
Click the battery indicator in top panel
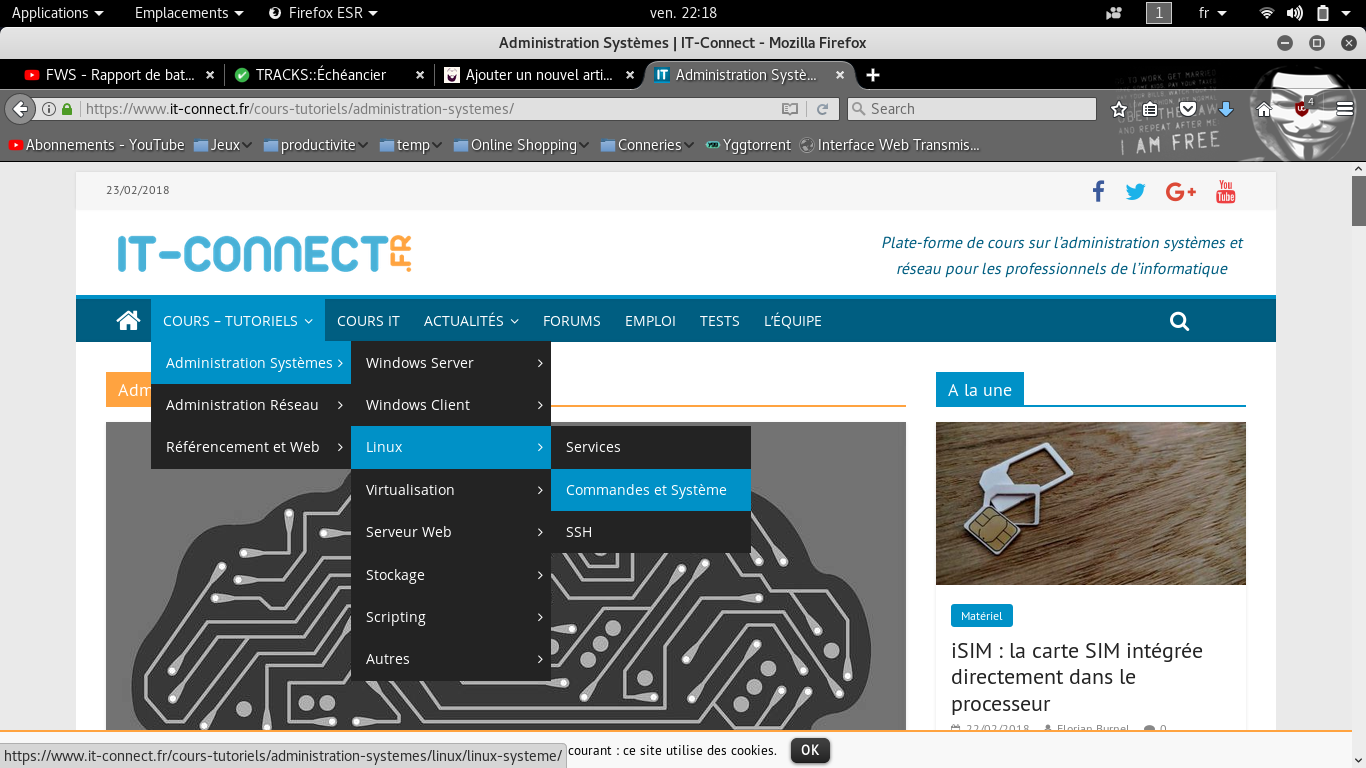1323,13
